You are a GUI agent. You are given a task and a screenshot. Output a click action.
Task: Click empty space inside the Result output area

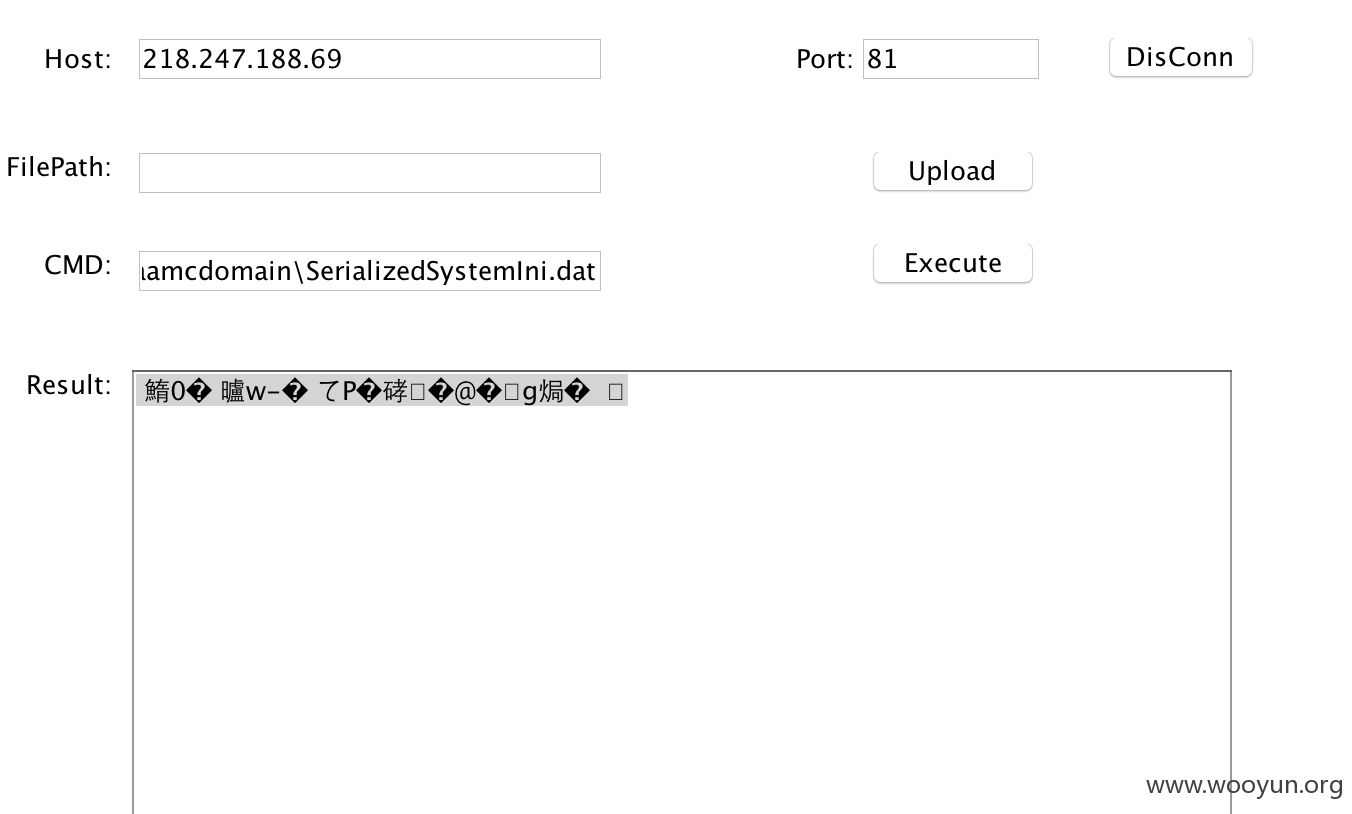(680, 600)
